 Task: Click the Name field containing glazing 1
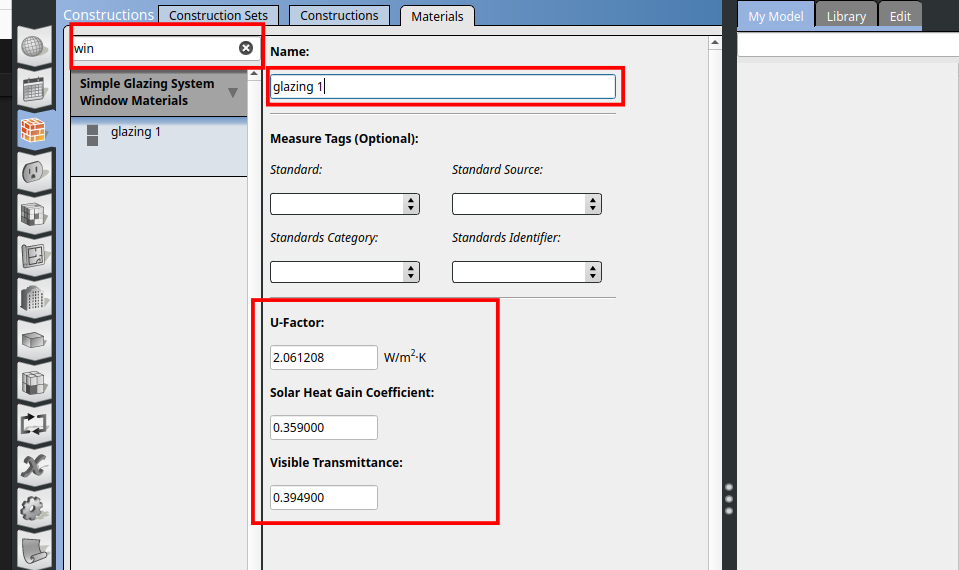pos(443,86)
